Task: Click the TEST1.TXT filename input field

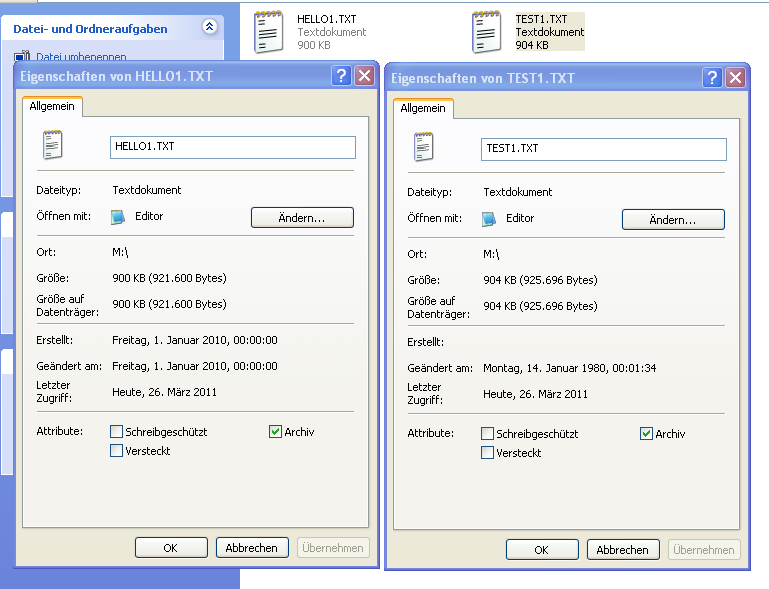Action: pyautogui.click(x=604, y=149)
